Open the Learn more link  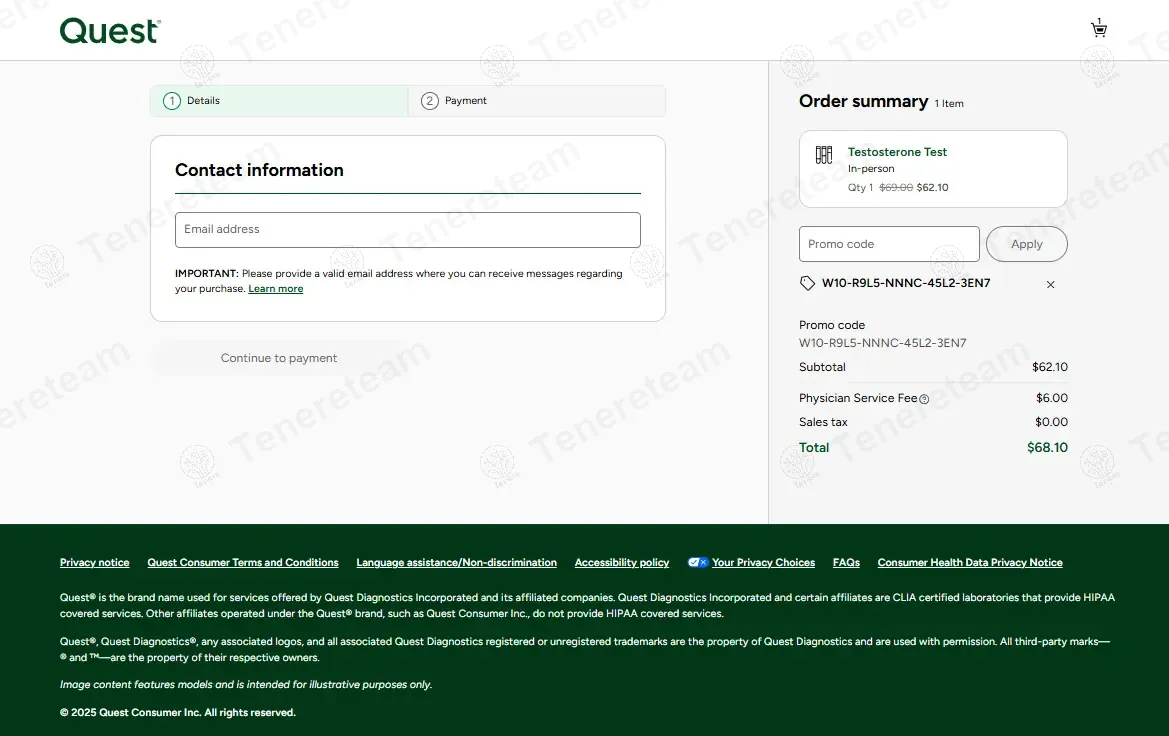coord(276,289)
